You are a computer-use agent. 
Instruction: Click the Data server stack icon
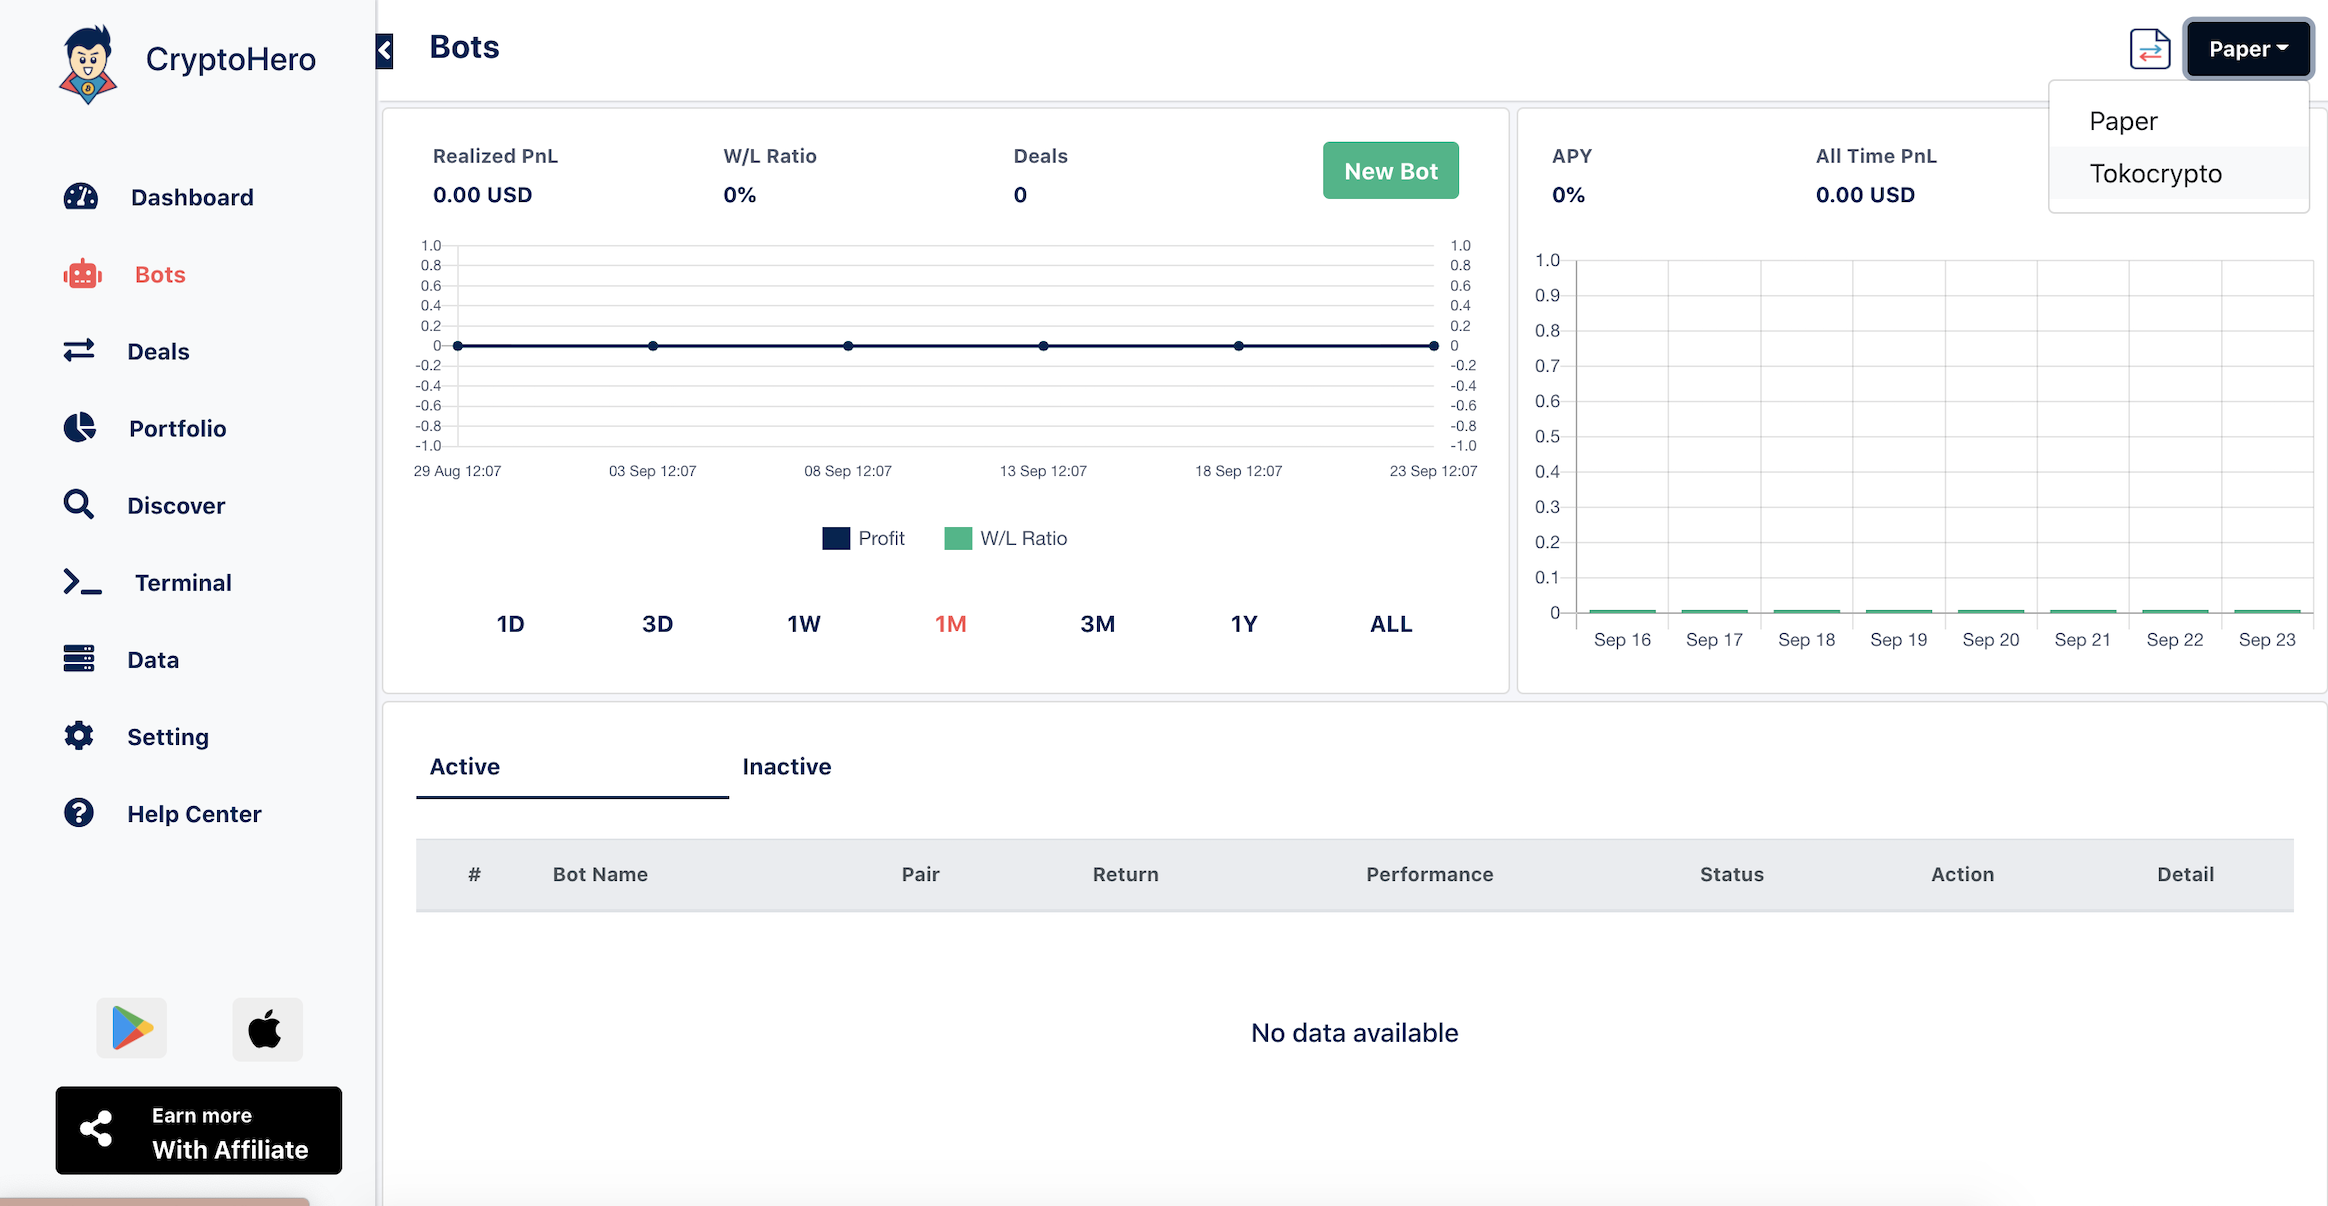pyautogui.click(x=79, y=659)
